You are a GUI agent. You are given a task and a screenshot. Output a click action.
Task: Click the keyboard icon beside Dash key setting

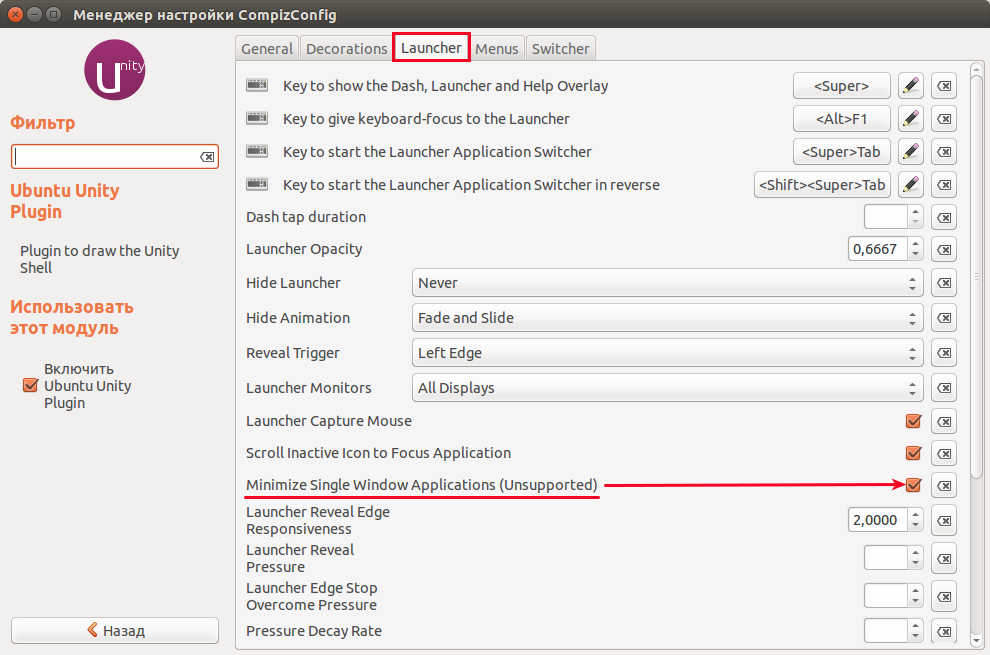[257, 85]
